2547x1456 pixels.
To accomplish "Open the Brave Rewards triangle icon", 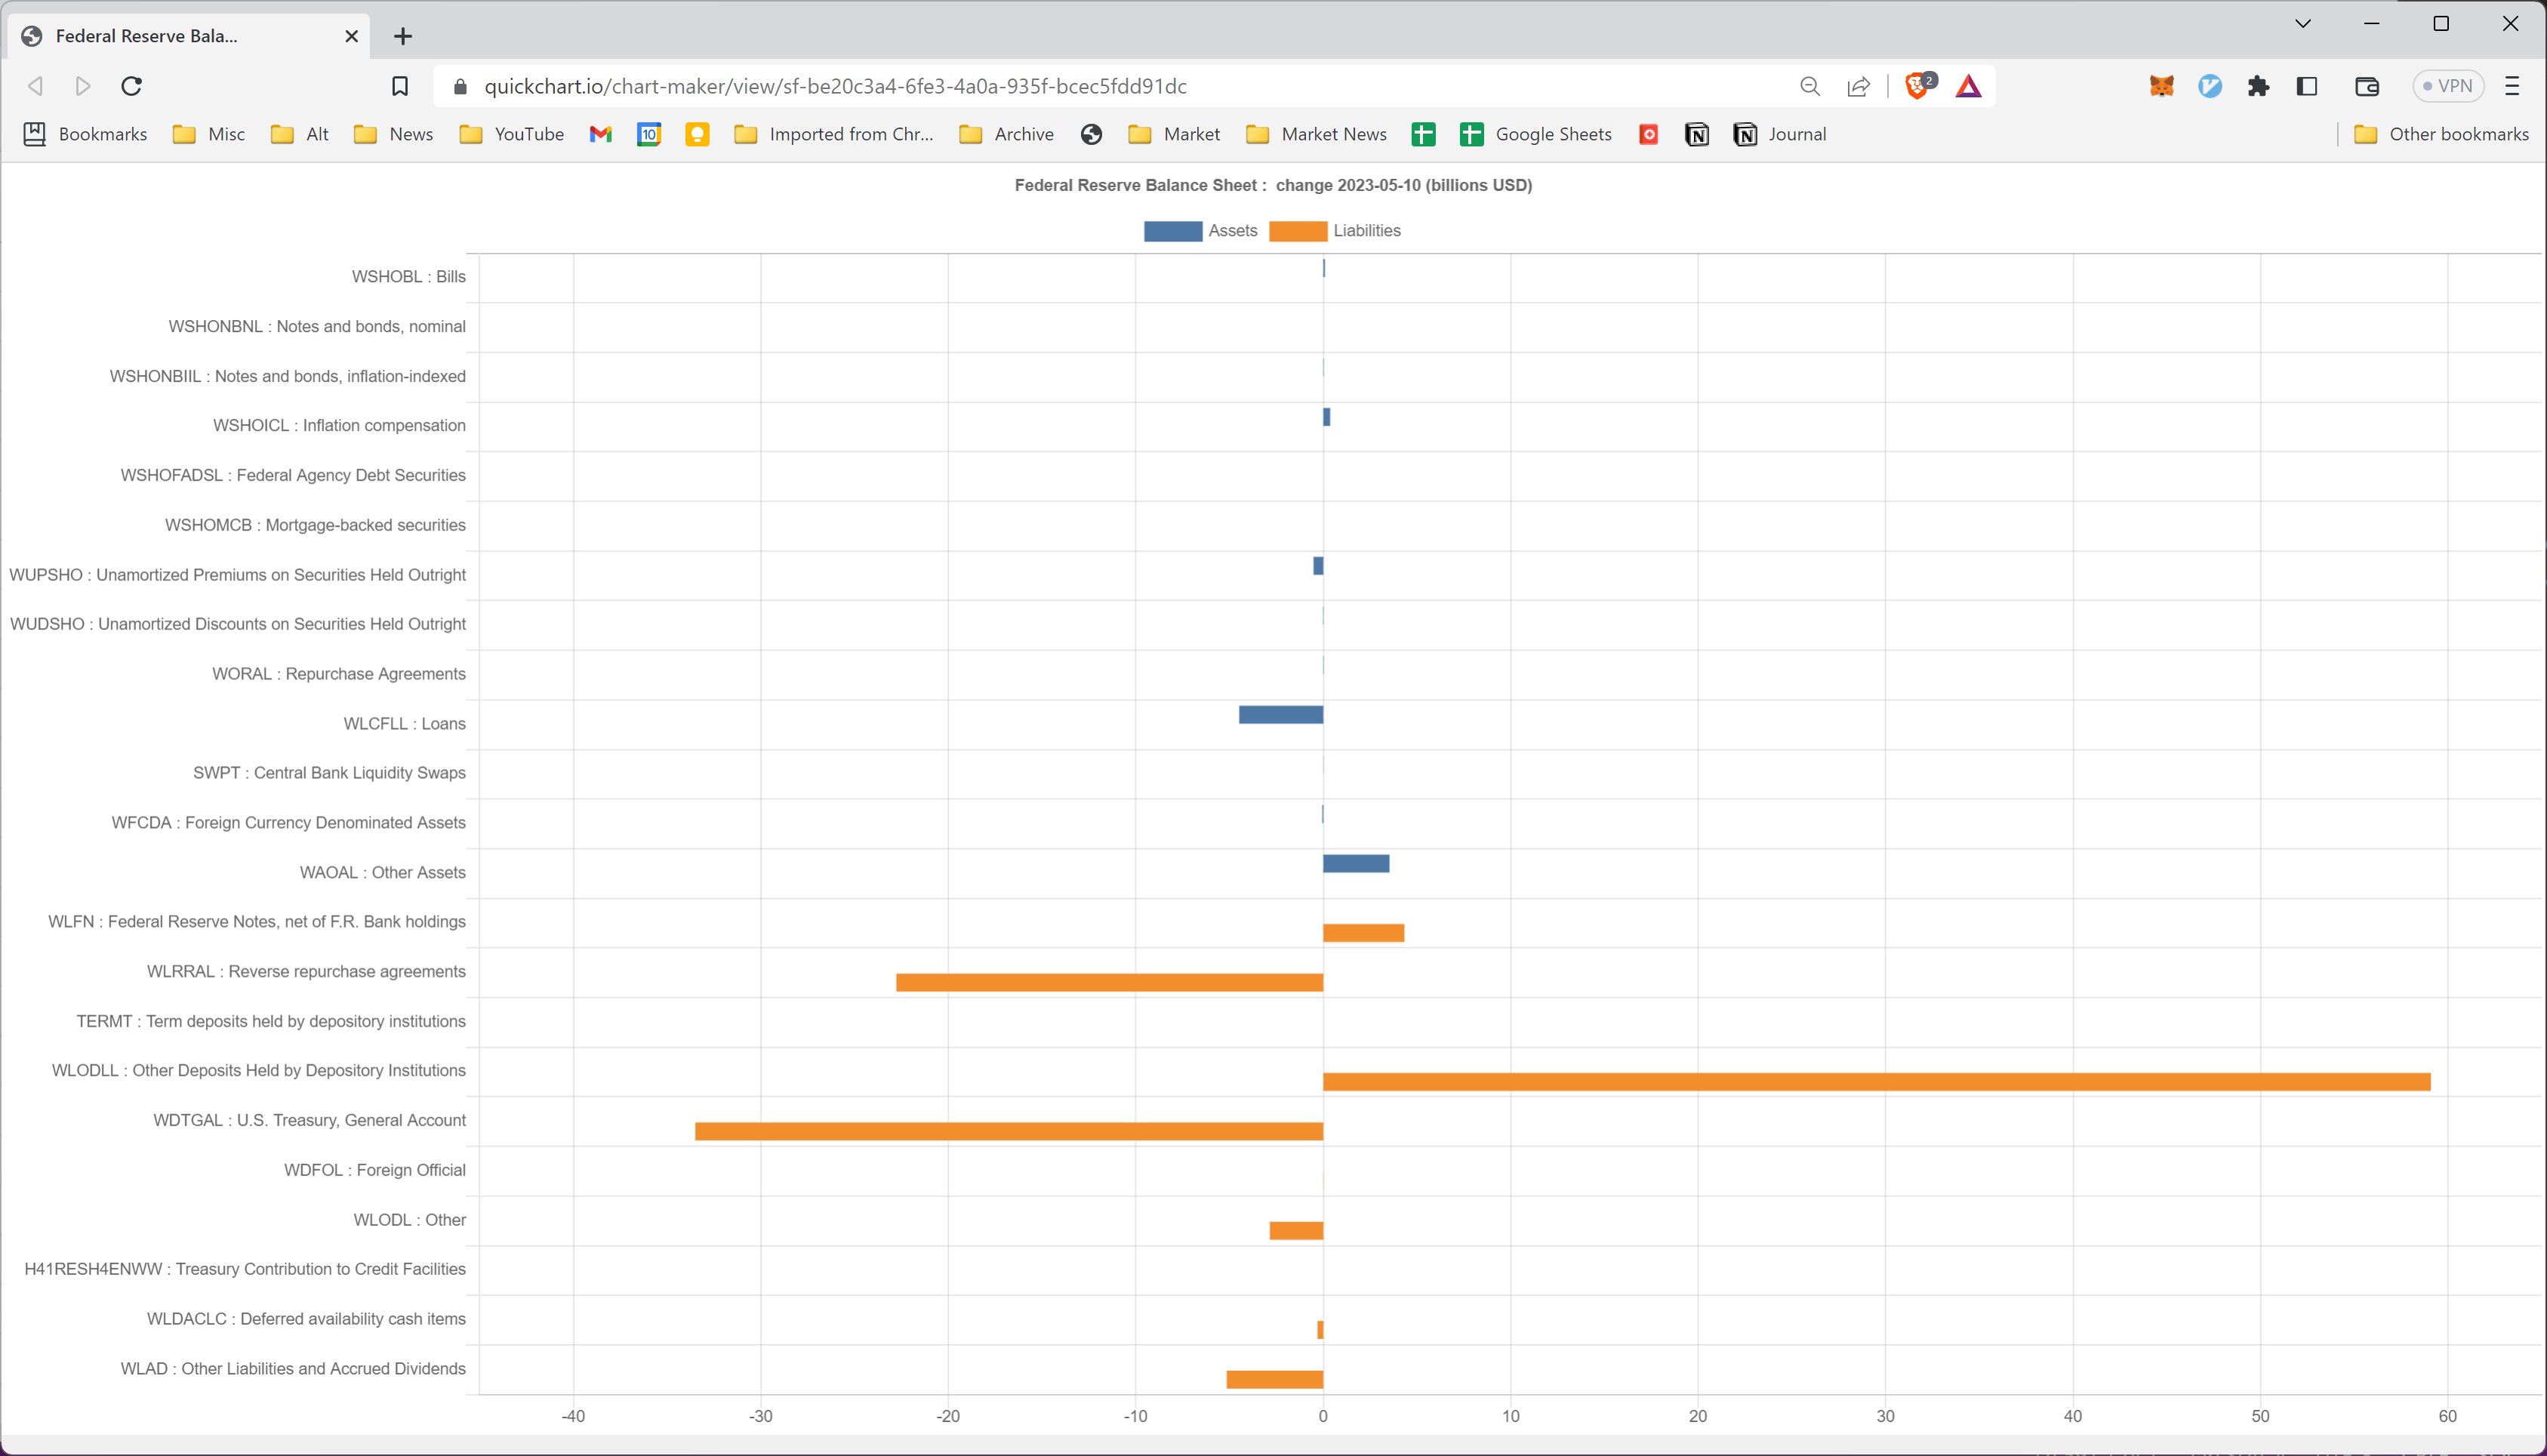I will [1968, 86].
